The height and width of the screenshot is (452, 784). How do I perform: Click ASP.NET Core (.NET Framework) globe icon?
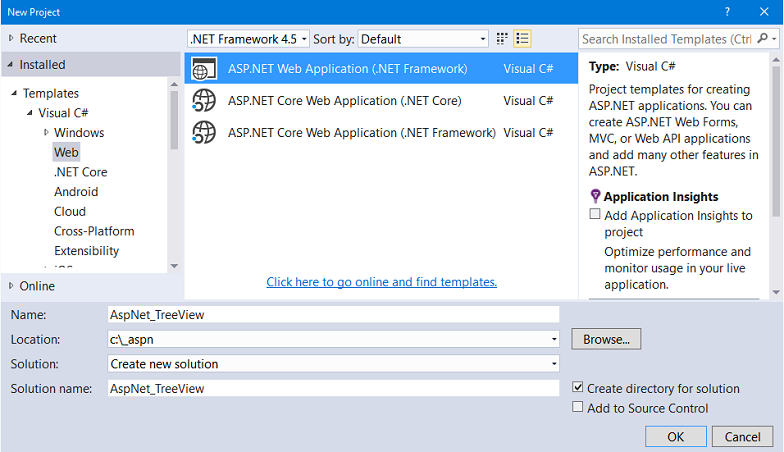204,132
